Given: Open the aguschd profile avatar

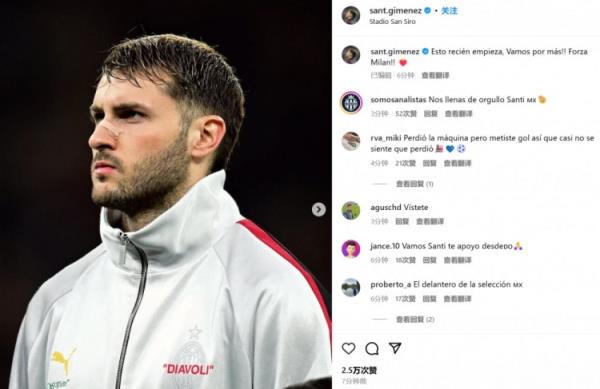Looking at the screenshot, I should coord(351,211).
